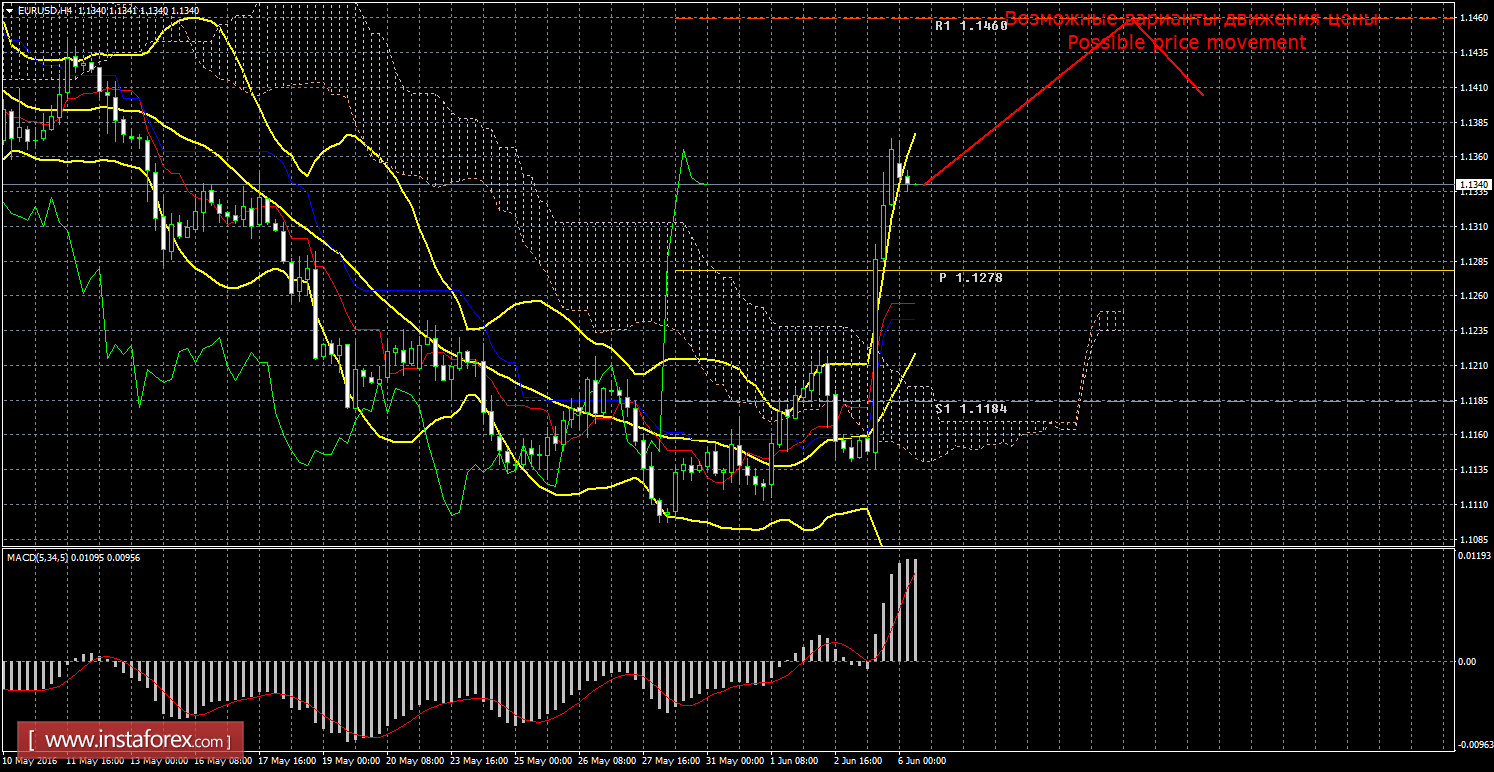
Task: Select the S1 1.1184 support label
Action: tap(971, 408)
